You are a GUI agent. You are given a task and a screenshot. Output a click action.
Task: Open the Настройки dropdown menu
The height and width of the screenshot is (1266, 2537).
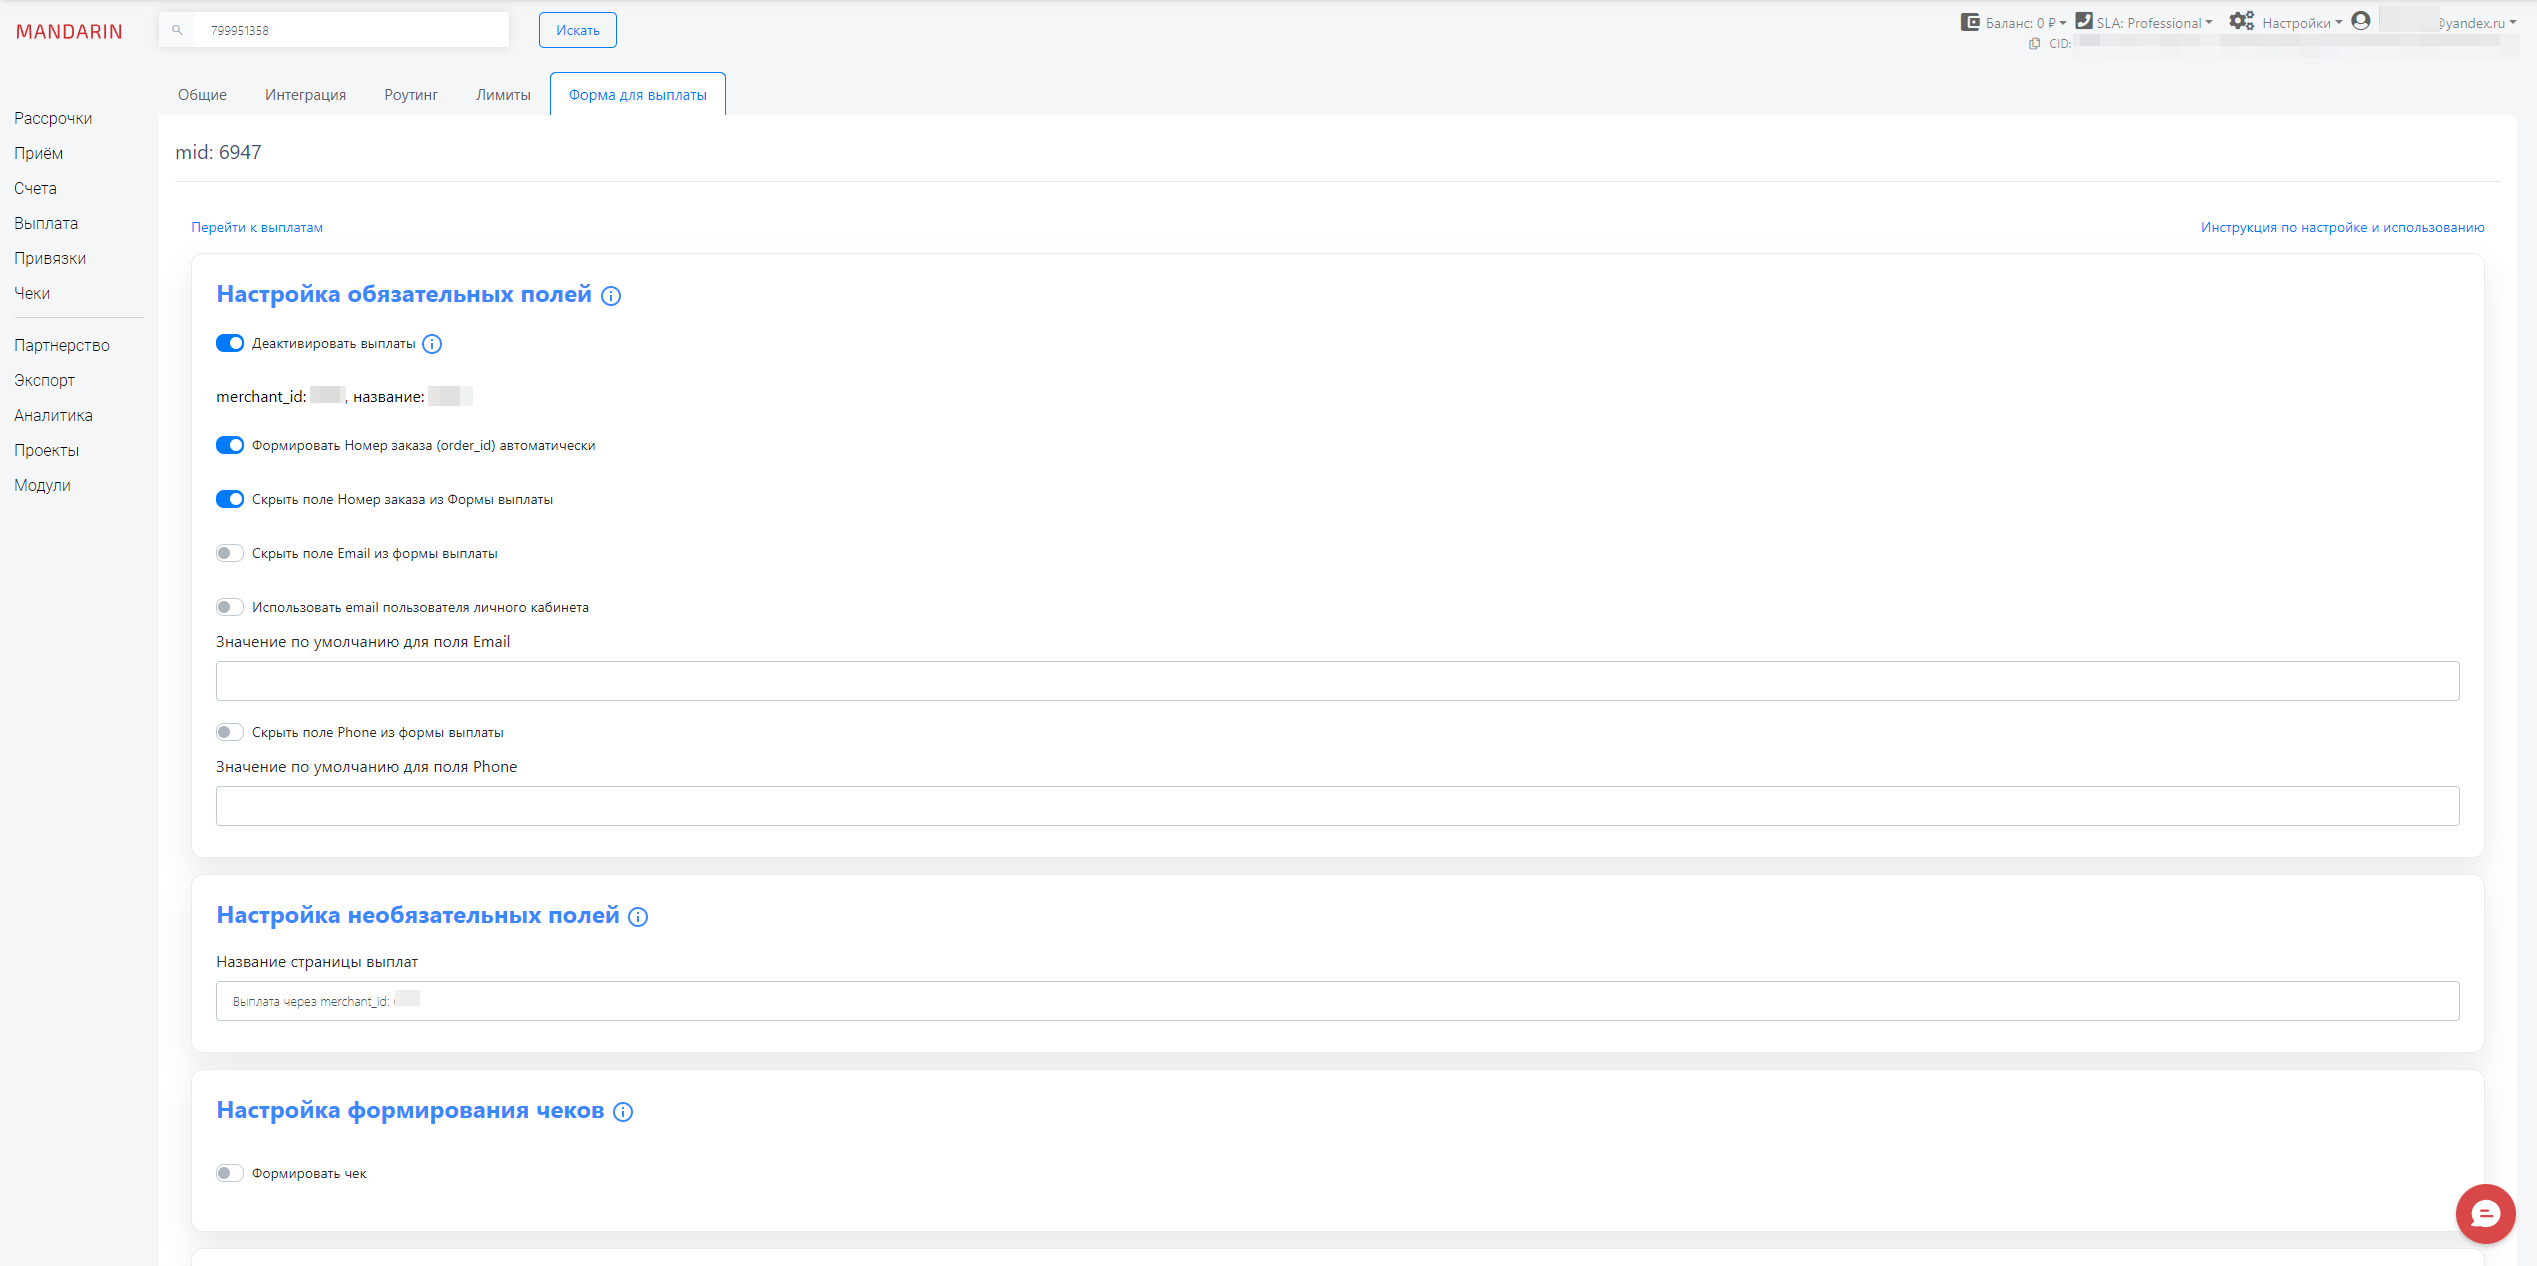2301,23
